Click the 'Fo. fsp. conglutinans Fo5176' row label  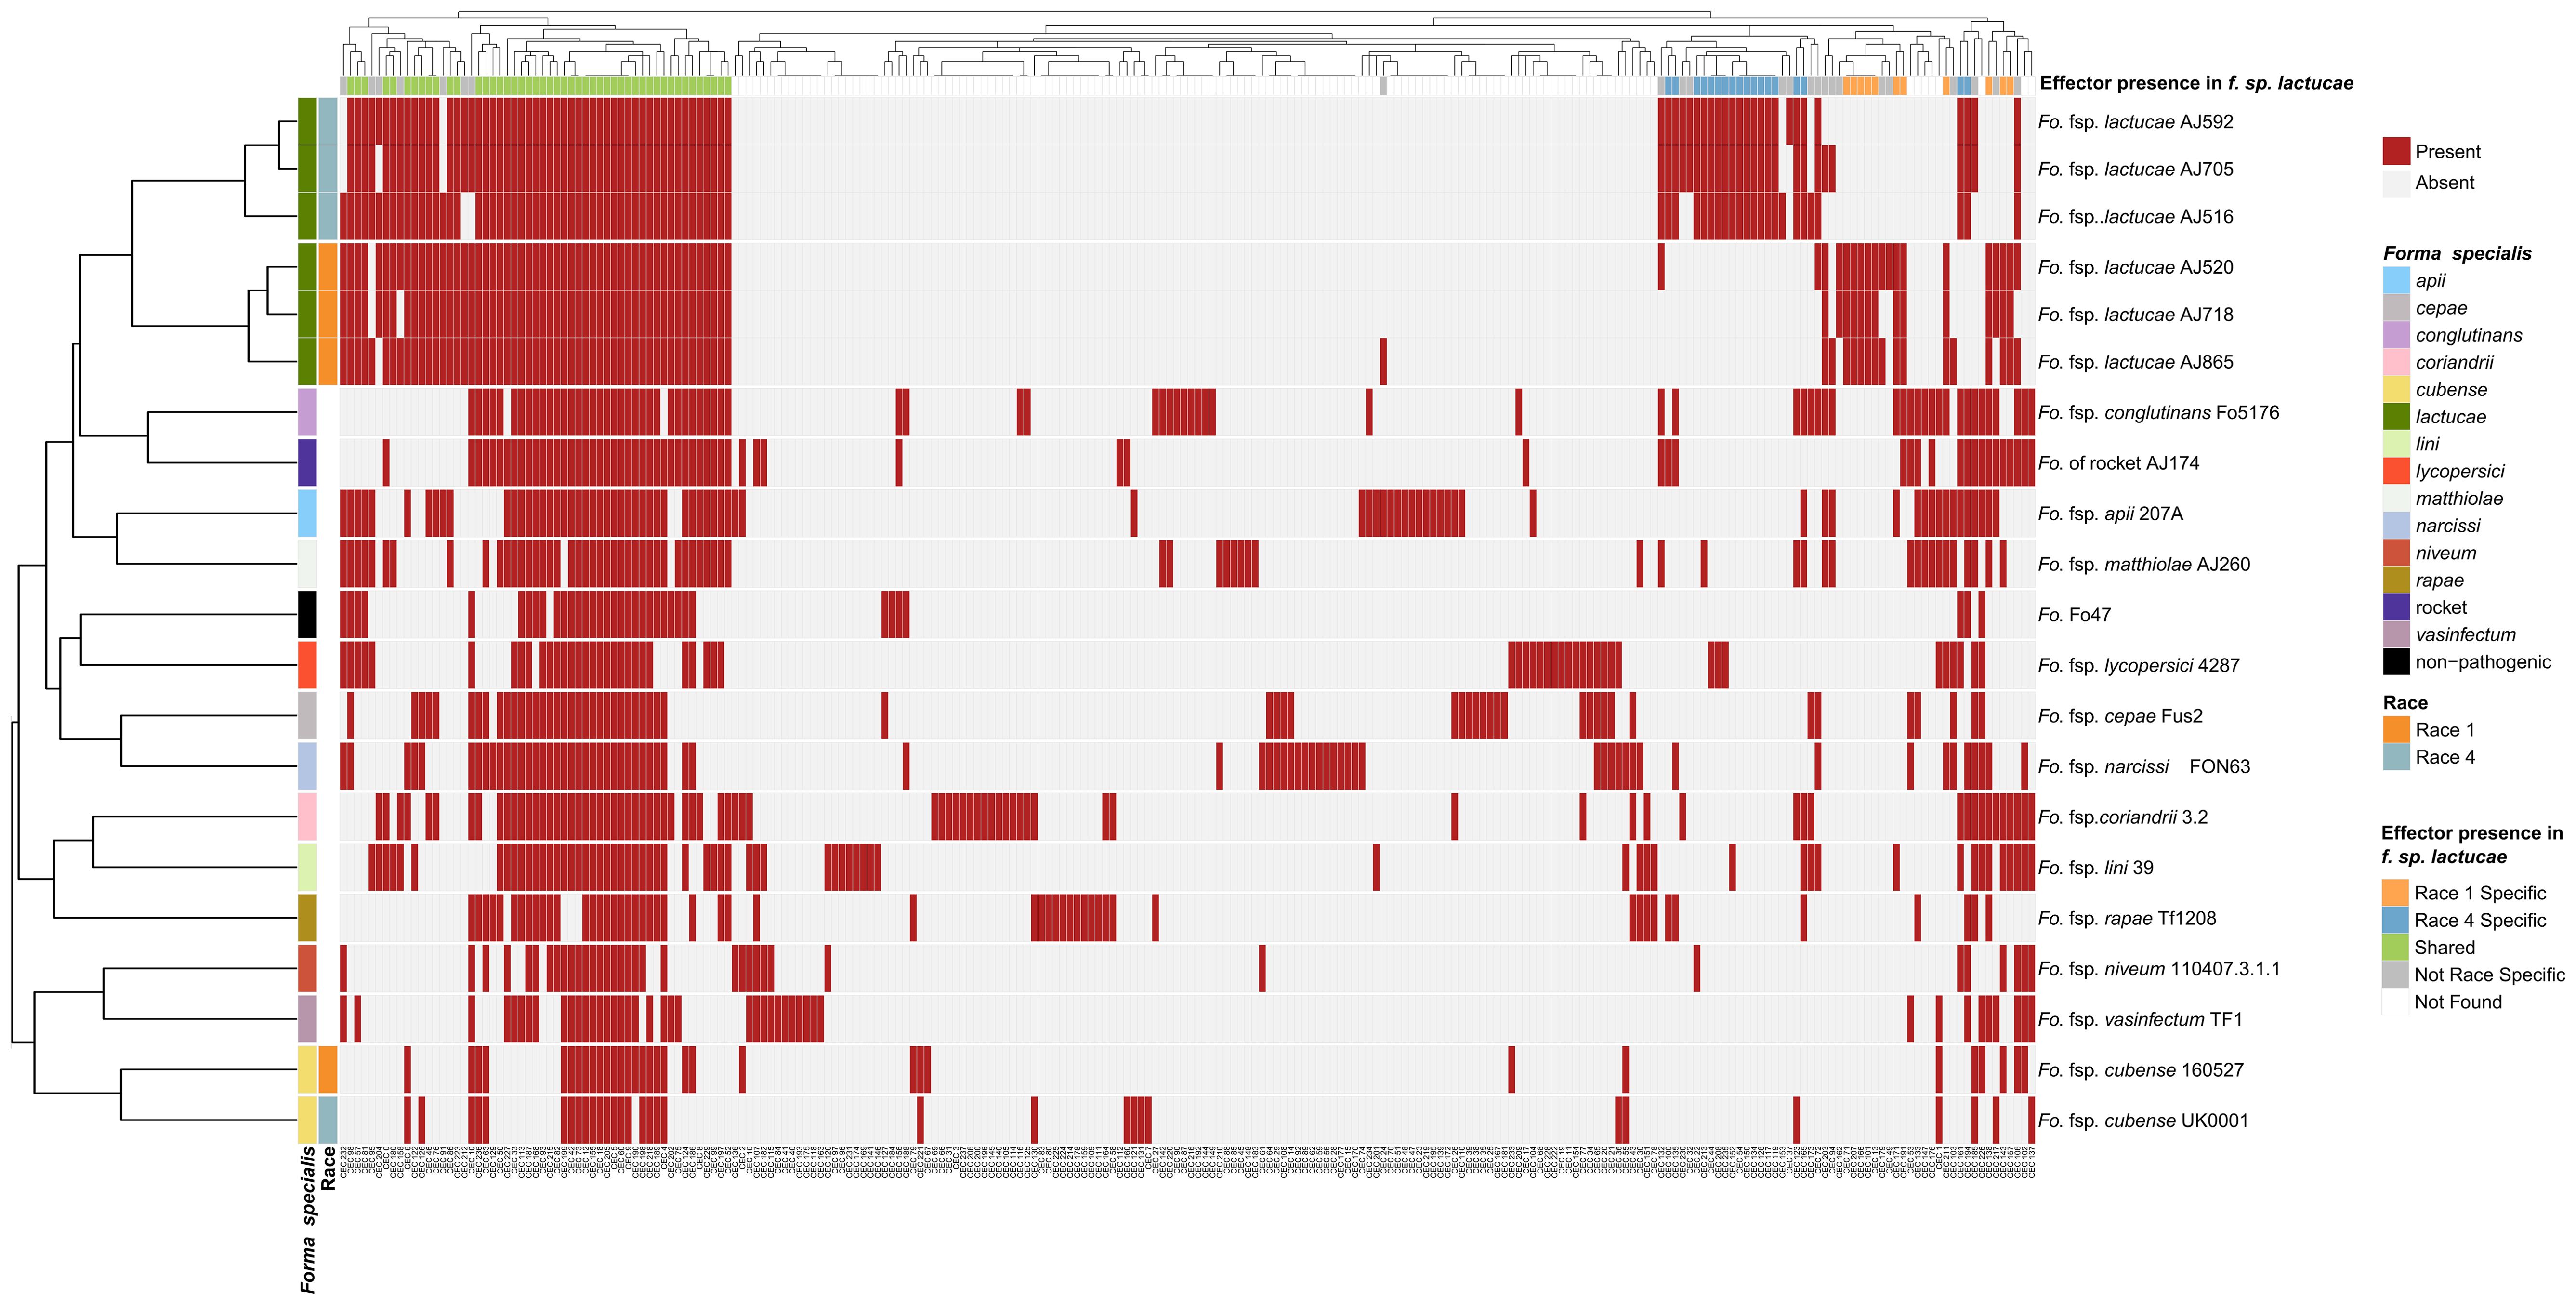coord(2158,413)
